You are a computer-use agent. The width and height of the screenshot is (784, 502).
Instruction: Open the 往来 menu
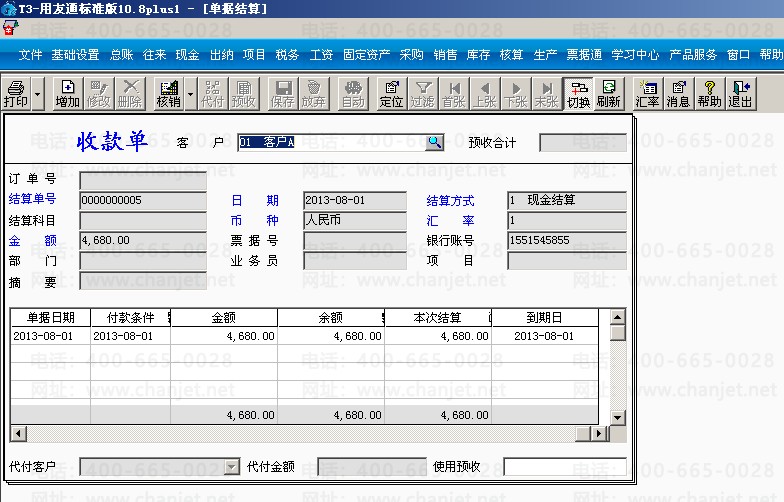click(154, 54)
